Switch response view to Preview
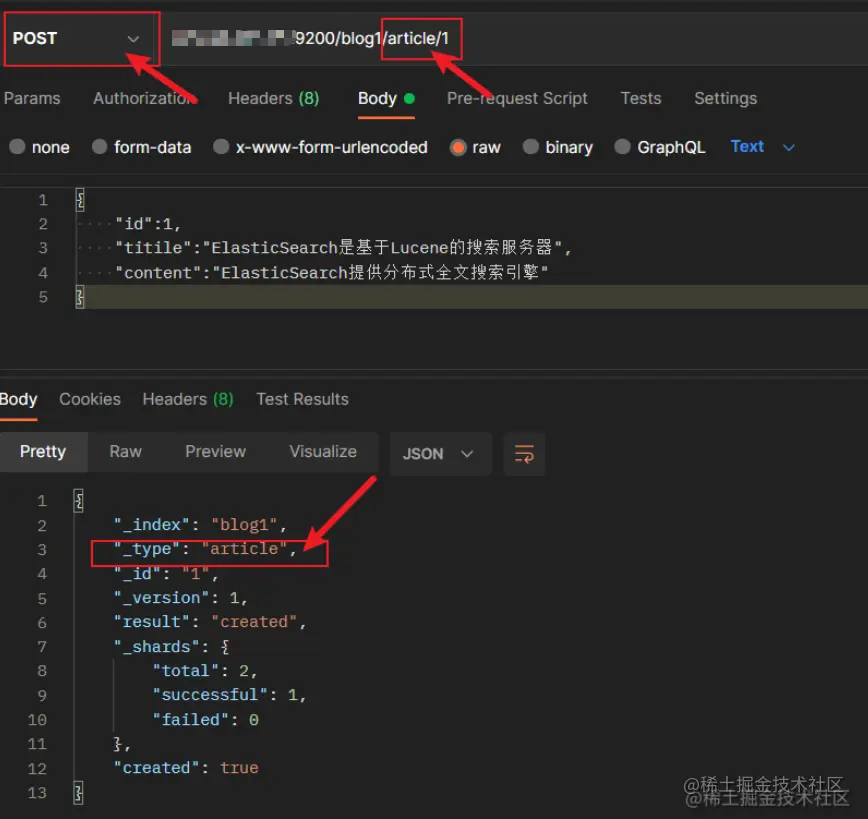Screen dimensions: 868x819 [215, 452]
